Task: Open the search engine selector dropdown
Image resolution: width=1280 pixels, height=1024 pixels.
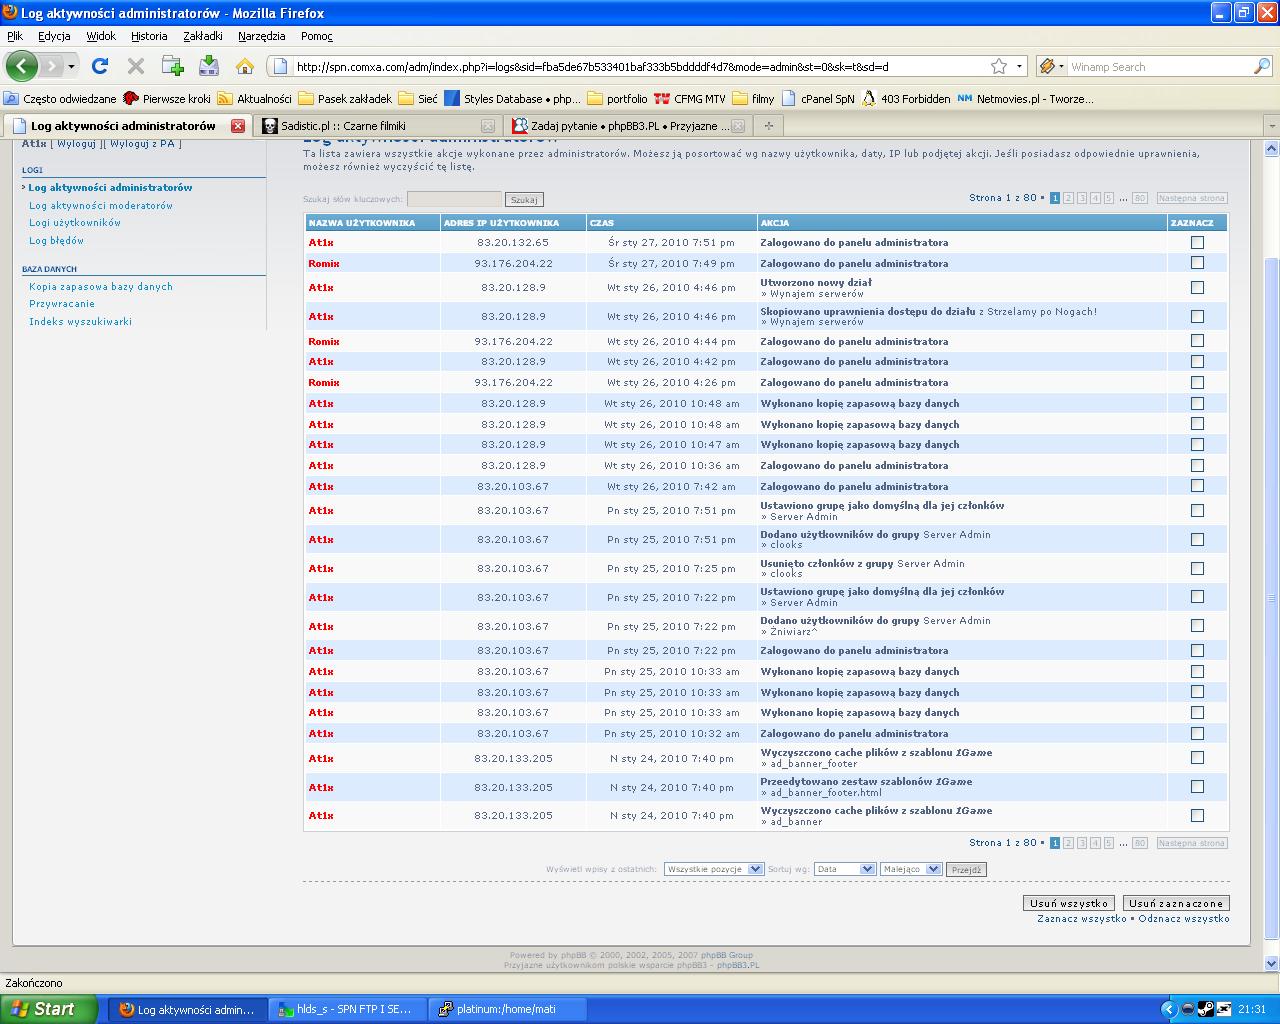Action: click(1051, 67)
